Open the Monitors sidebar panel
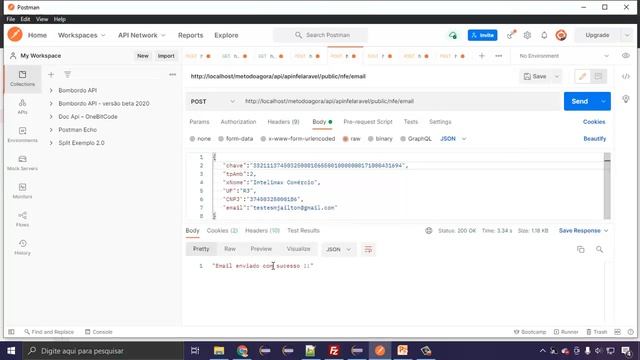 click(22, 191)
